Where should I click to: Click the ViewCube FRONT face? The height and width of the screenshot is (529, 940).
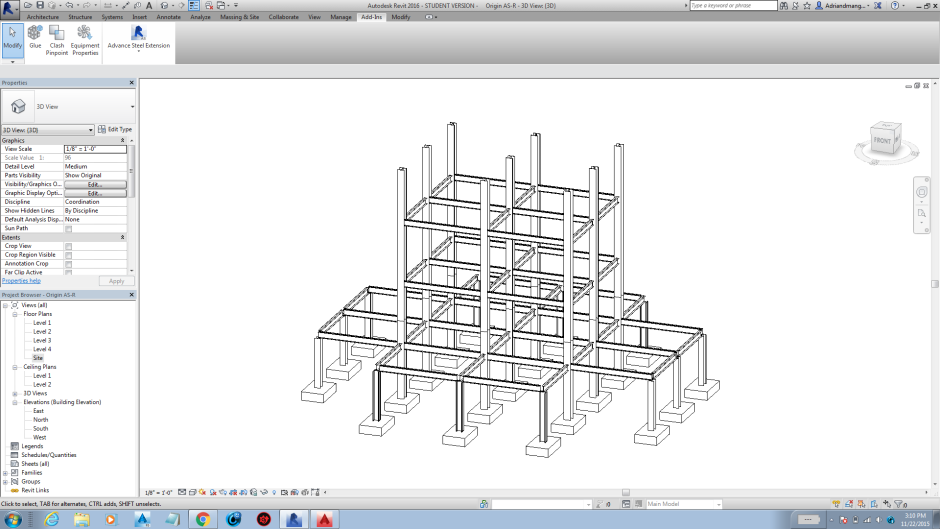click(883, 140)
